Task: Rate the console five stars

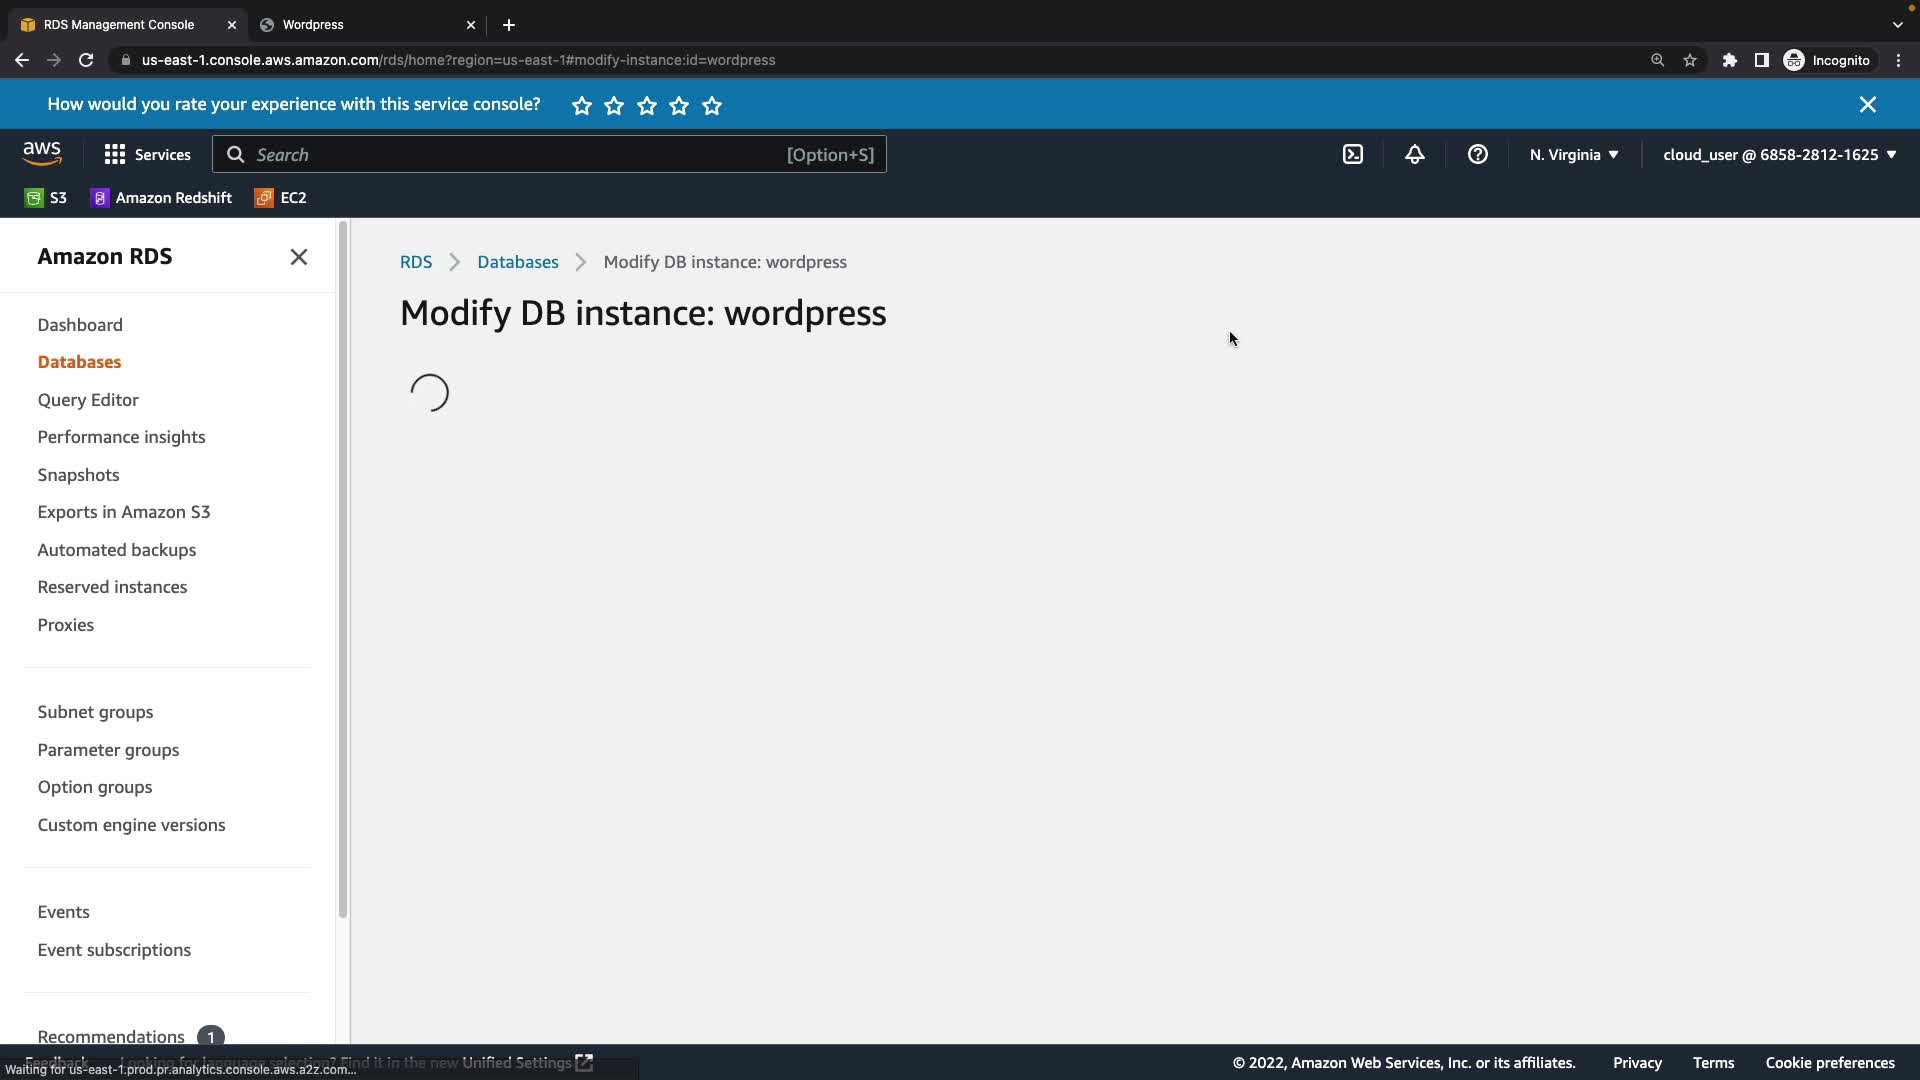Action: pyautogui.click(x=712, y=106)
